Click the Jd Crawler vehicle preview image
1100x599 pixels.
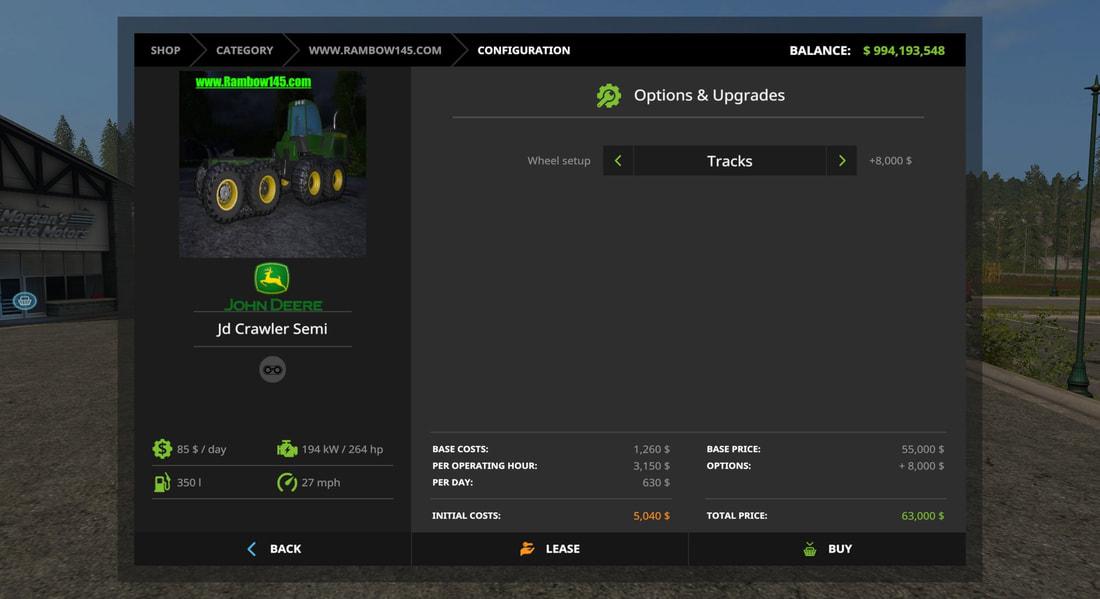click(272, 164)
